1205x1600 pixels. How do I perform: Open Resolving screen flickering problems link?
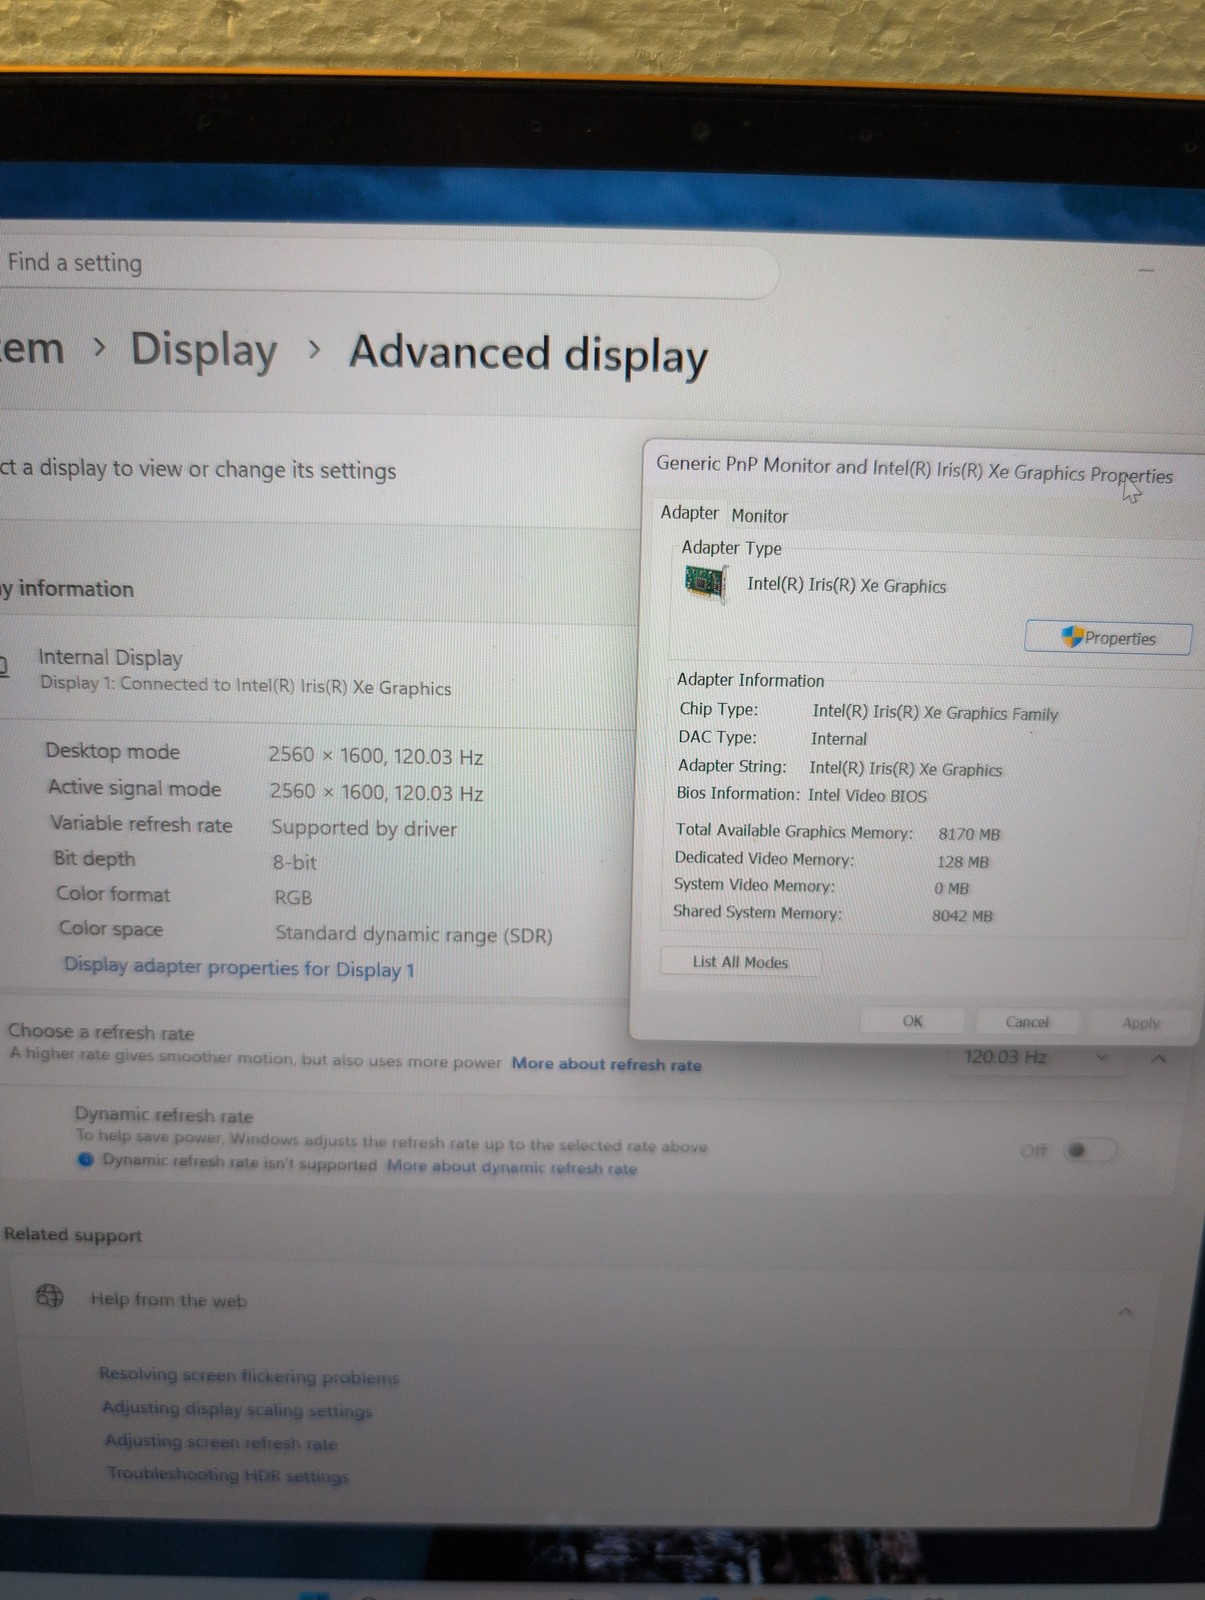click(x=249, y=1376)
